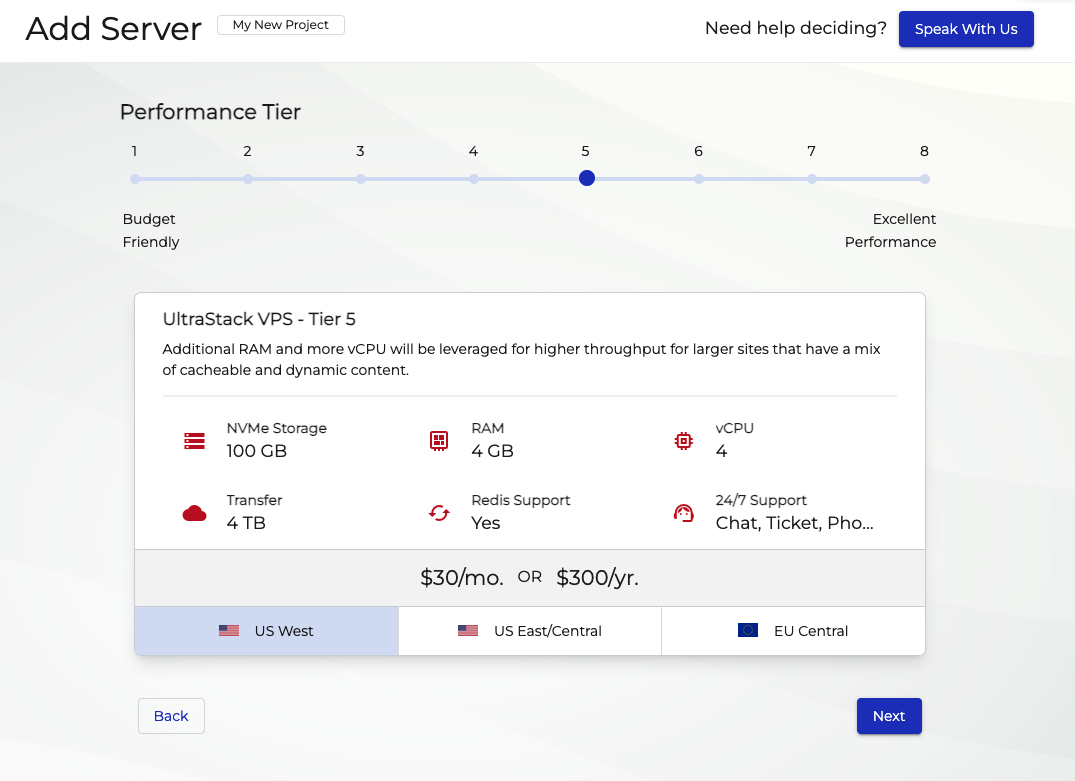
Task: Select tier 3 on the slider
Action: pos(361,179)
